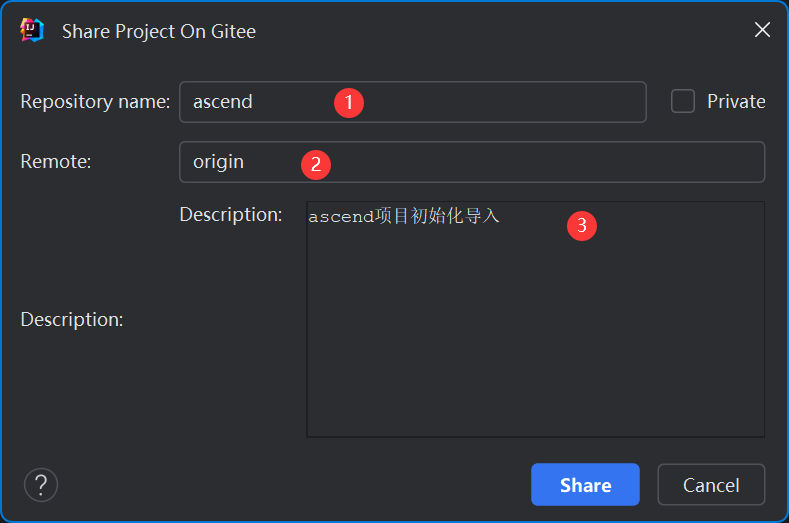The width and height of the screenshot is (789, 523).
Task: Click the Description label beside the text area
Action: (231, 214)
